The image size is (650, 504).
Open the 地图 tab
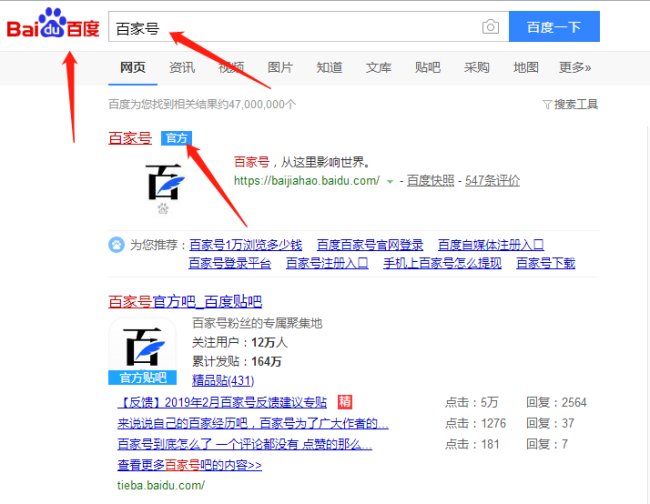coord(526,67)
